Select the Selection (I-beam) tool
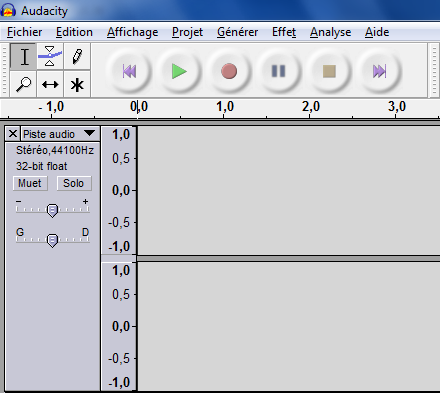Screen dimensions: 440x393 tap(23, 56)
